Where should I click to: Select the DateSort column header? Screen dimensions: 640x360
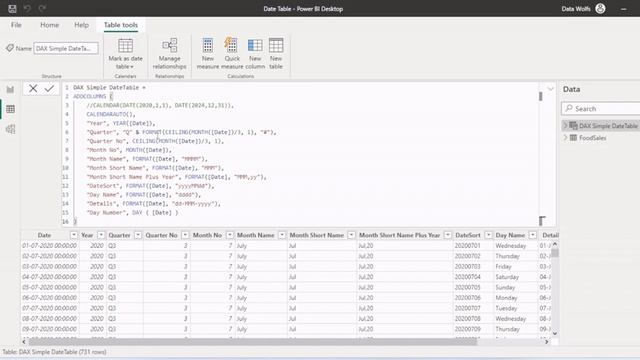coord(468,235)
